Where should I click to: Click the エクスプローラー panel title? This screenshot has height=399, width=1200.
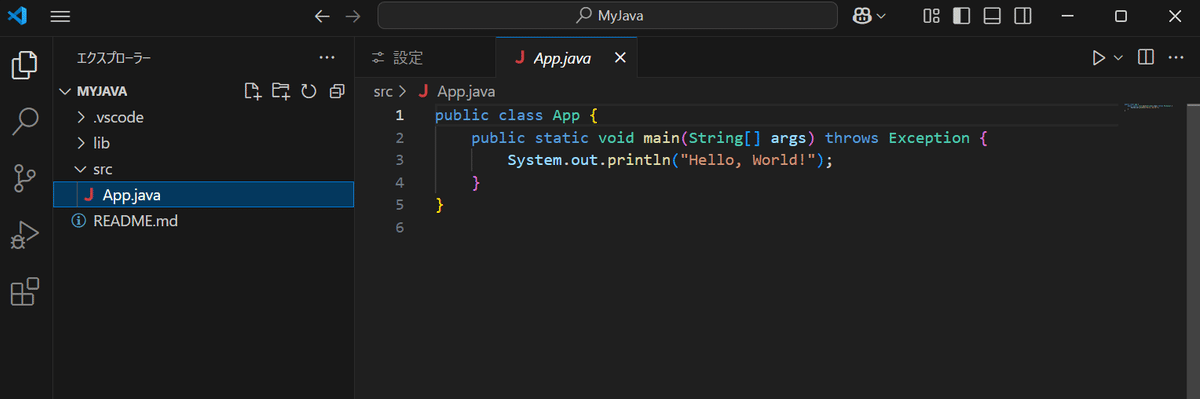(x=115, y=58)
